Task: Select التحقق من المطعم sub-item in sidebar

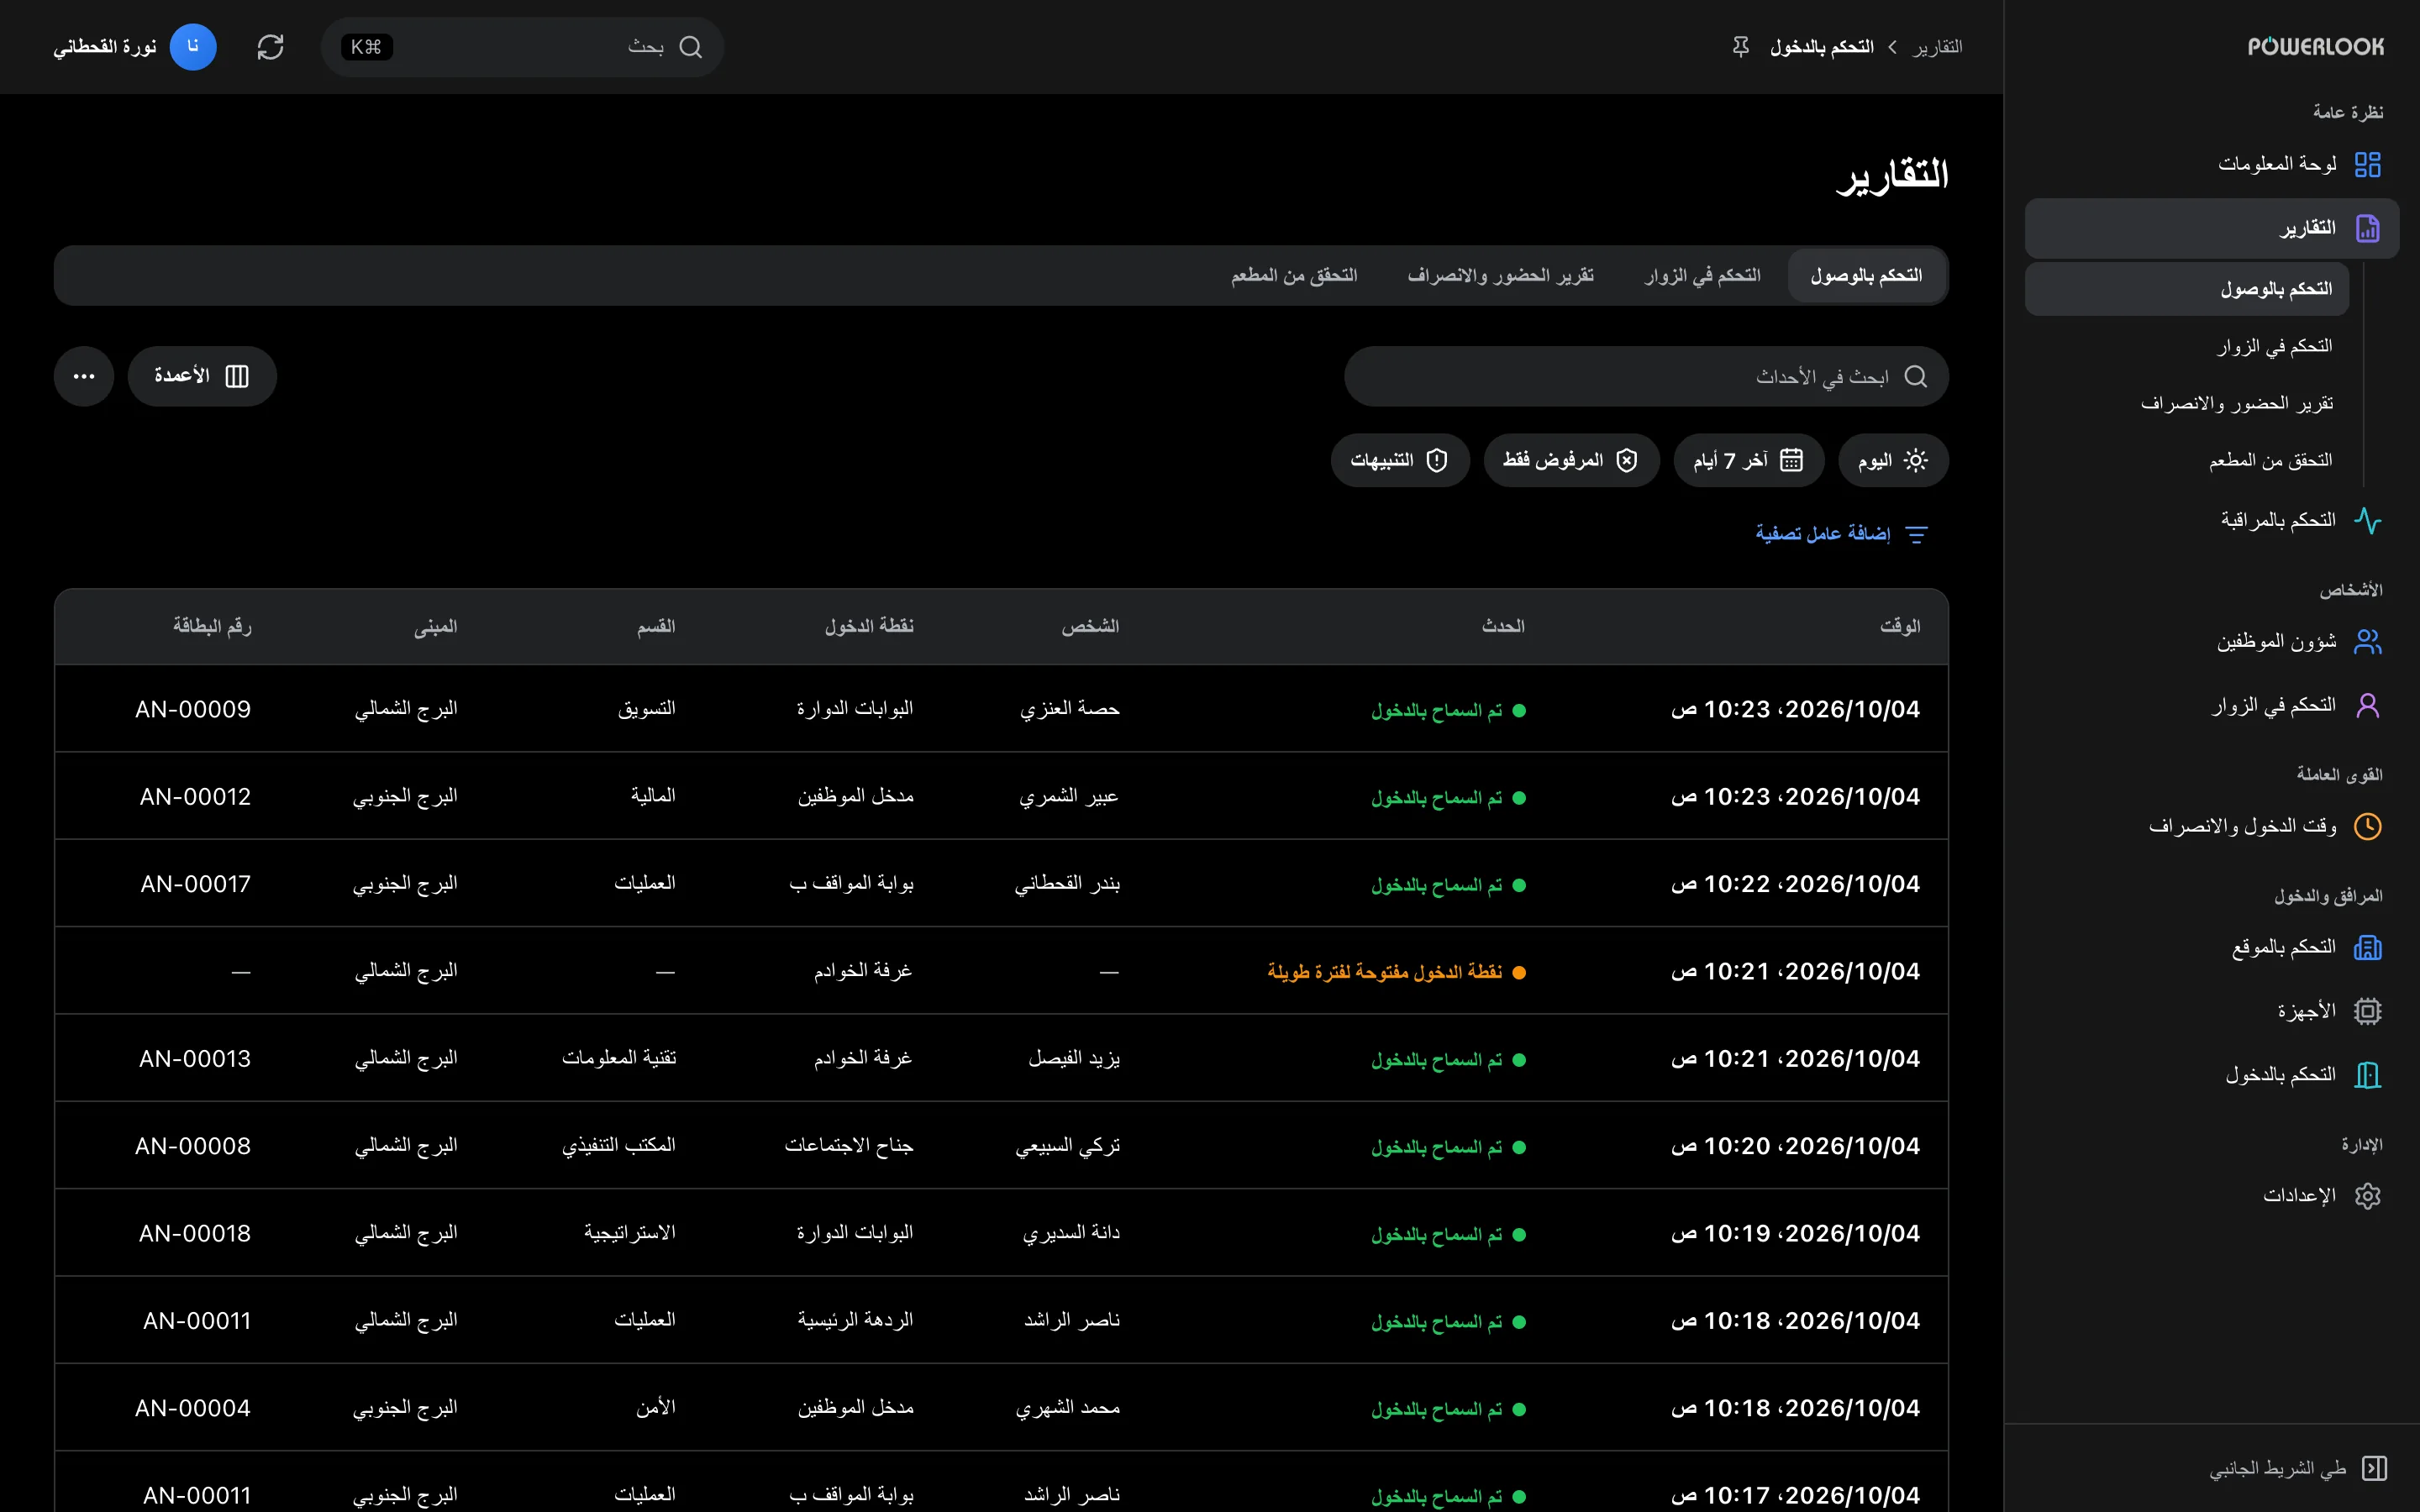Action: pos(2187,461)
